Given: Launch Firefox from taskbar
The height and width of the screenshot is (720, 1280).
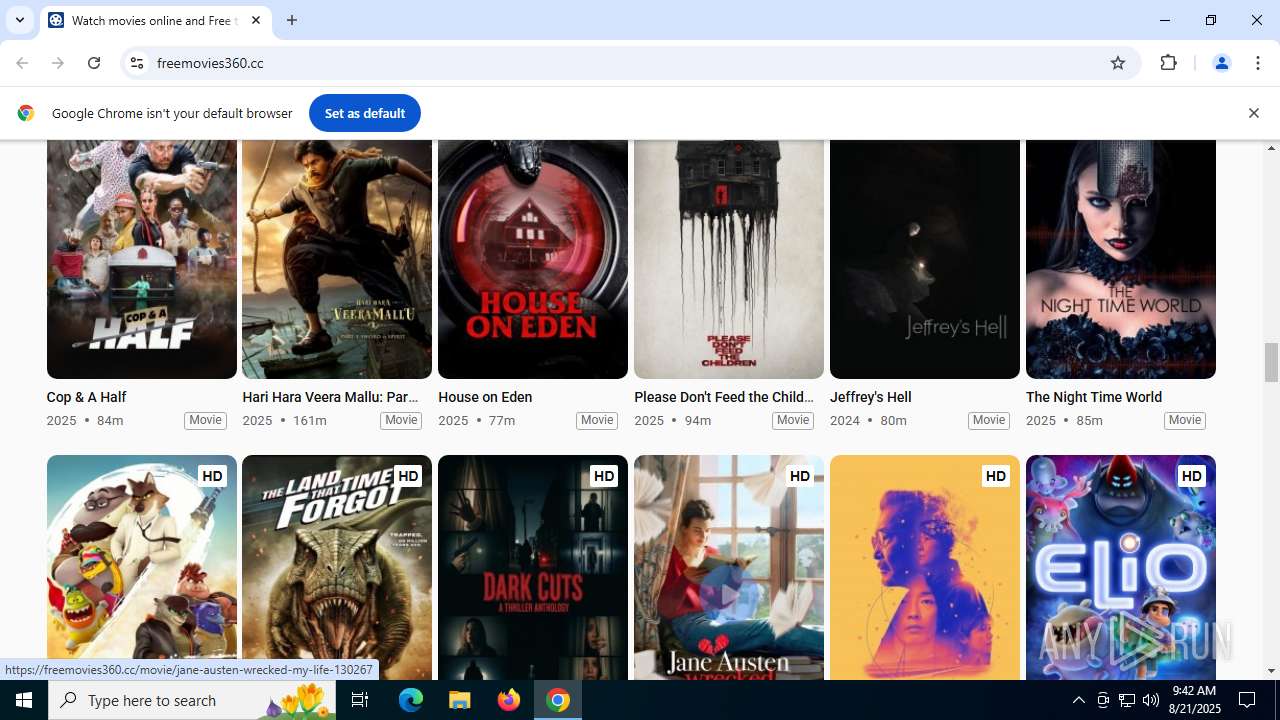Looking at the screenshot, I should point(509,700).
